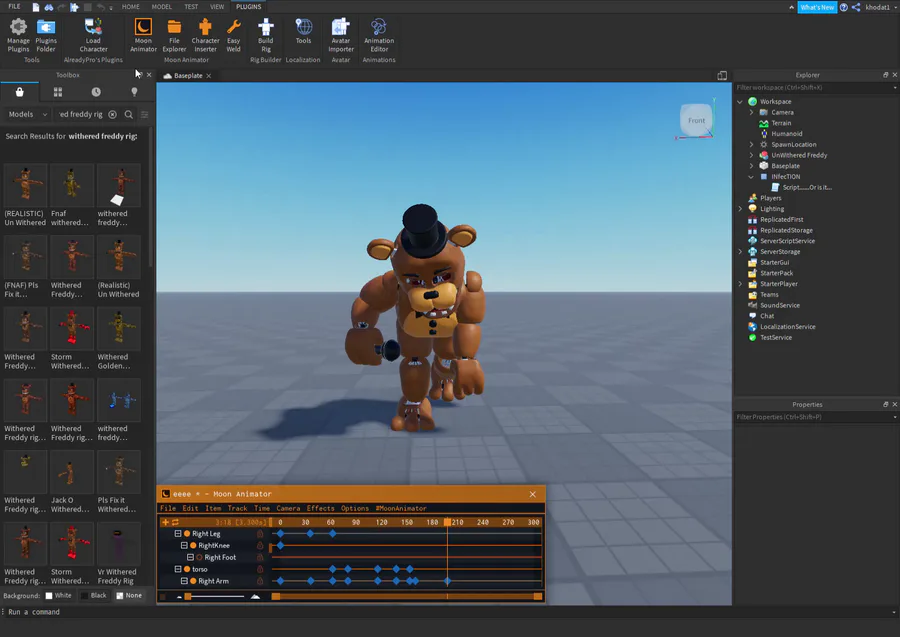Select None toolbox background
900x637 pixels.
tap(129, 596)
